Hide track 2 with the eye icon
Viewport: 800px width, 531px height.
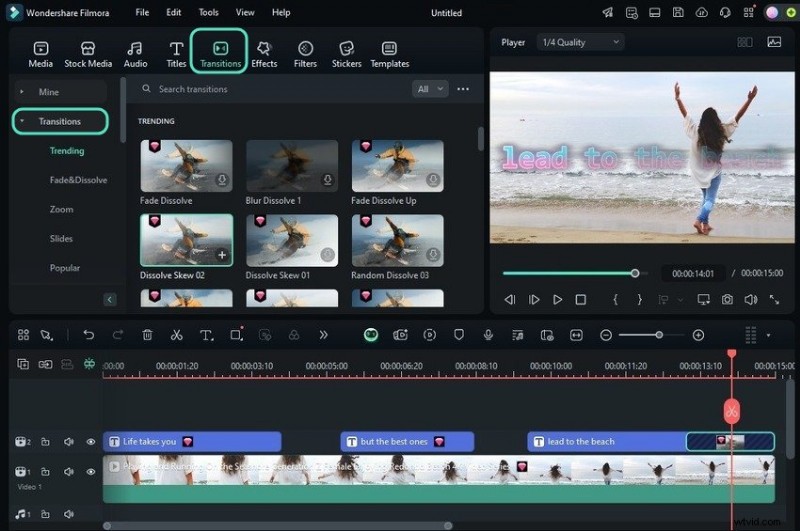click(x=91, y=442)
